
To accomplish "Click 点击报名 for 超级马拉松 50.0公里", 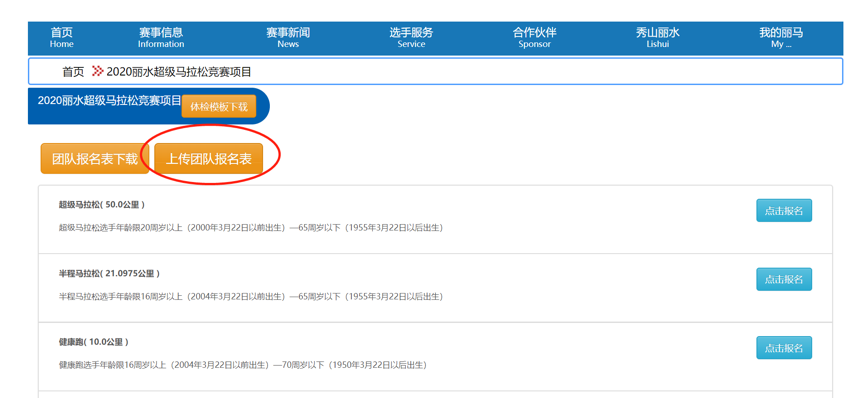I will click(x=783, y=210).
